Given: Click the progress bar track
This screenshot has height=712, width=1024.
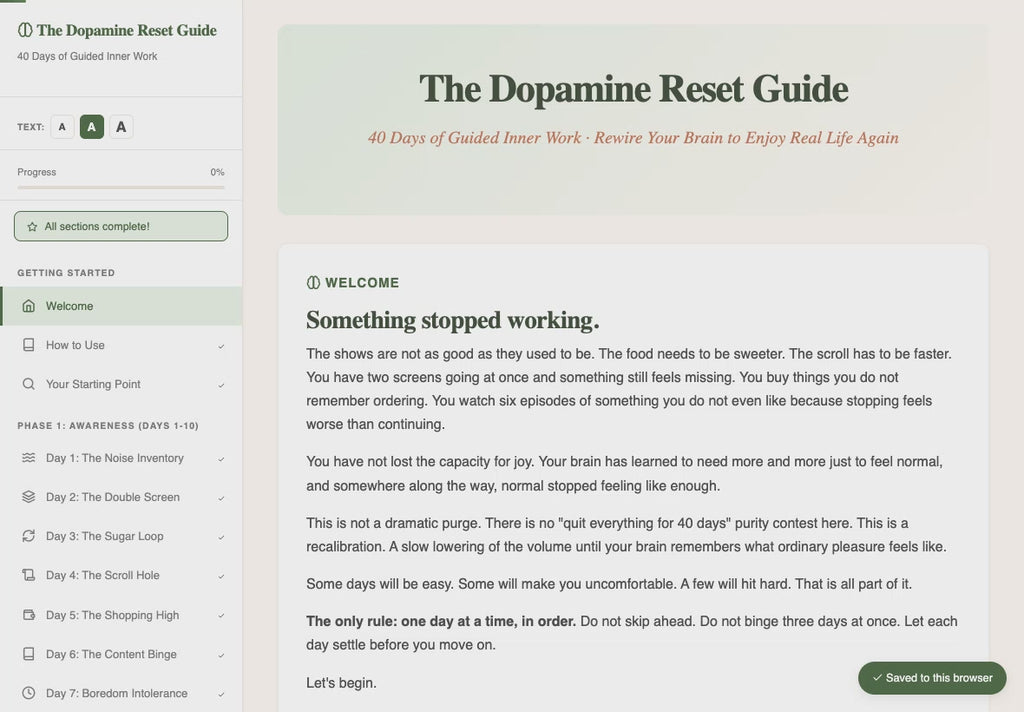Looking at the screenshot, I should (x=121, y=187).
